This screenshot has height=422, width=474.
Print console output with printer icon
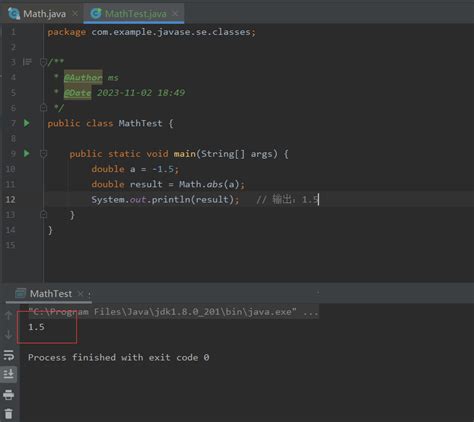point(9,395)
